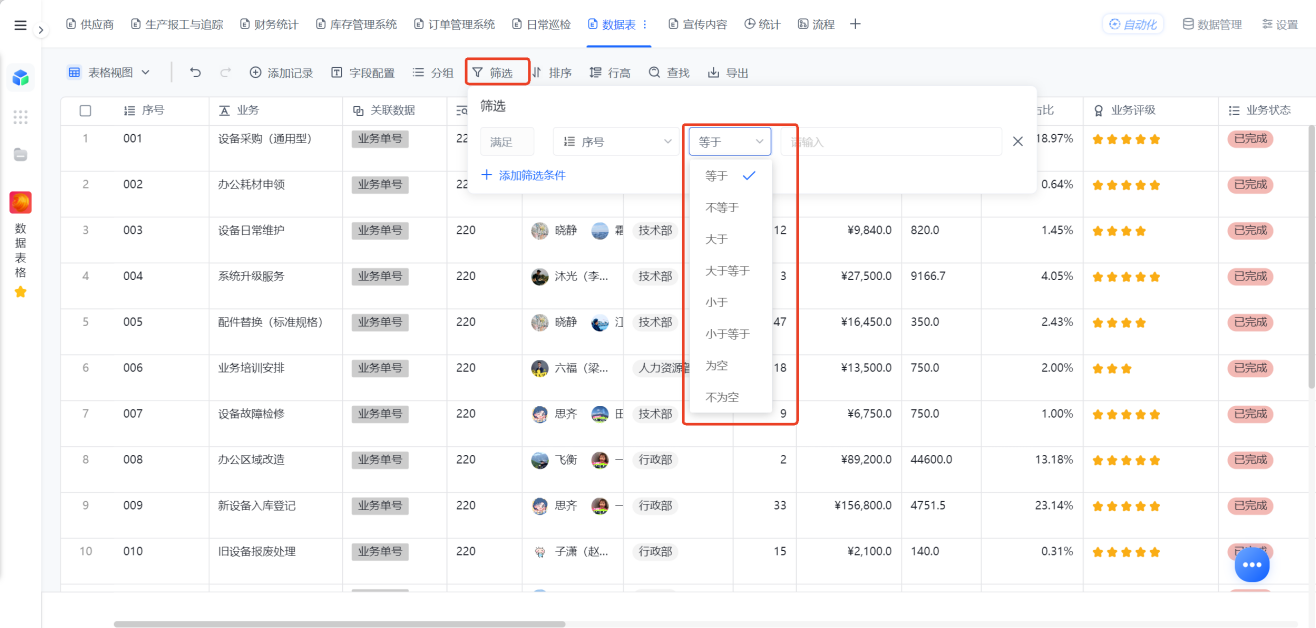Select 大于等于 in operator list

(730, 270)
